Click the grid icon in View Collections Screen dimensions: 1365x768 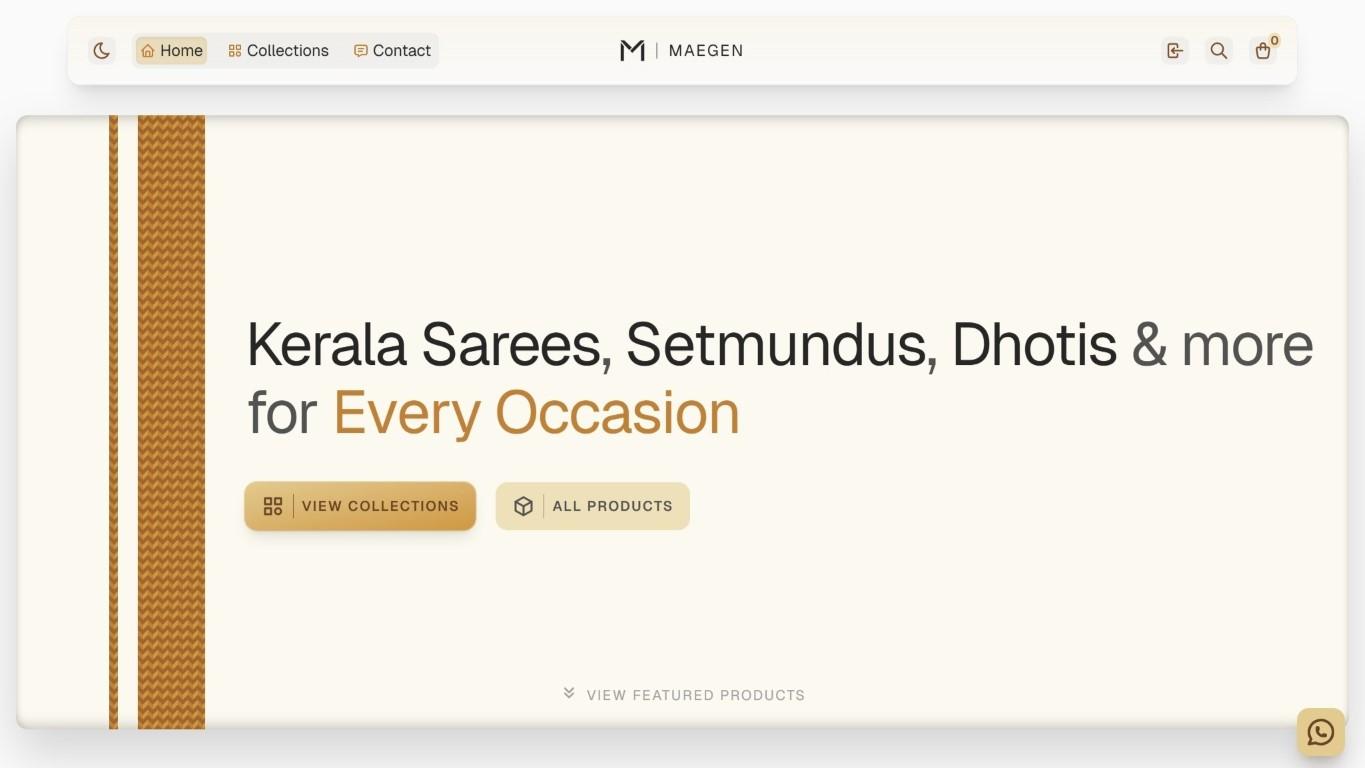273,506
